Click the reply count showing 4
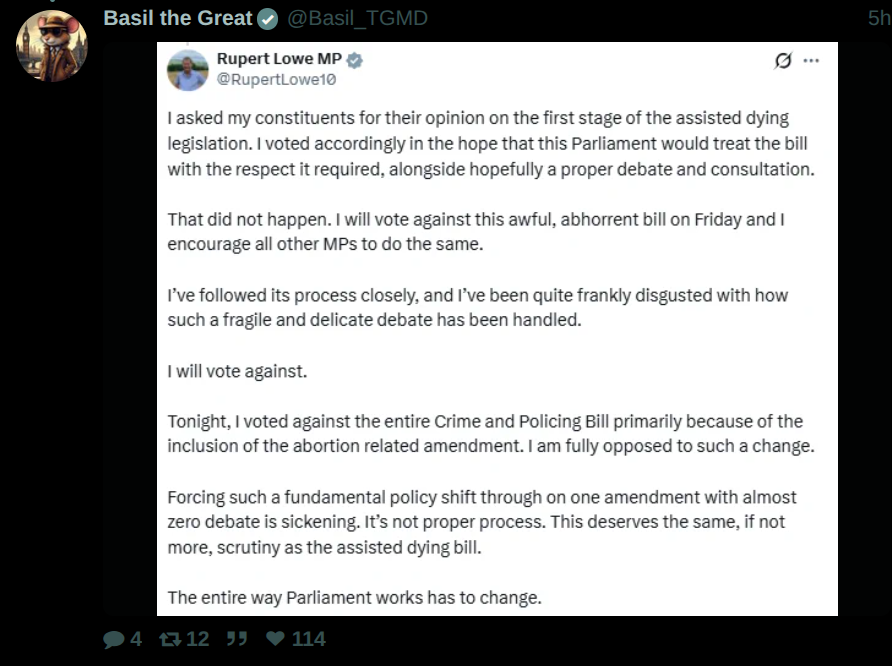 [x=136, y=639]
